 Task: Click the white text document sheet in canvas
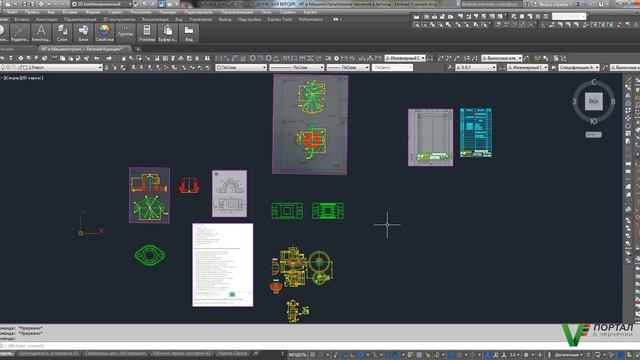click(223, 265)
